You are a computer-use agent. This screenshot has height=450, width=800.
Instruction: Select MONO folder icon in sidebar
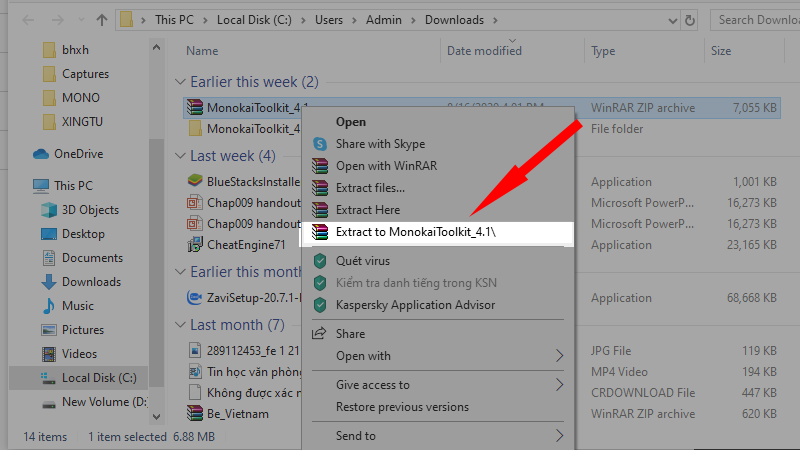49,98
